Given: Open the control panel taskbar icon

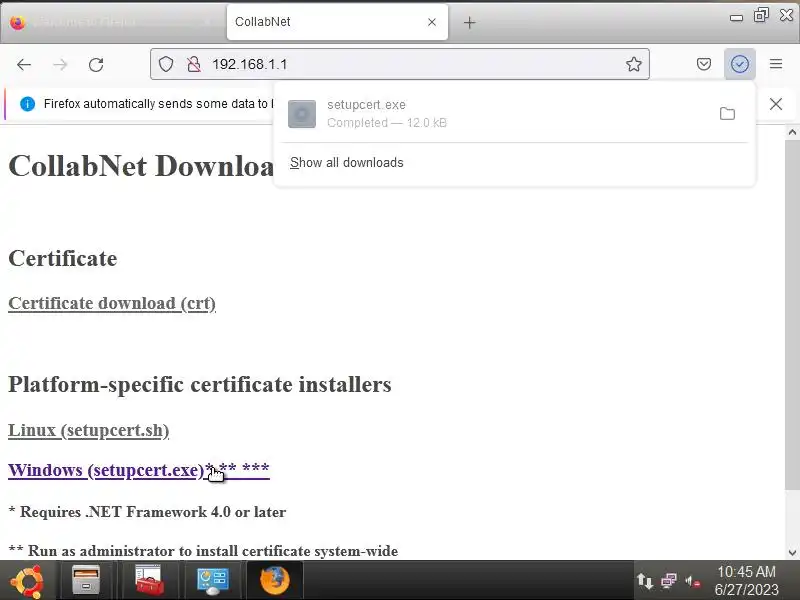Looking at the screenshot, I should tap(212, 580).
